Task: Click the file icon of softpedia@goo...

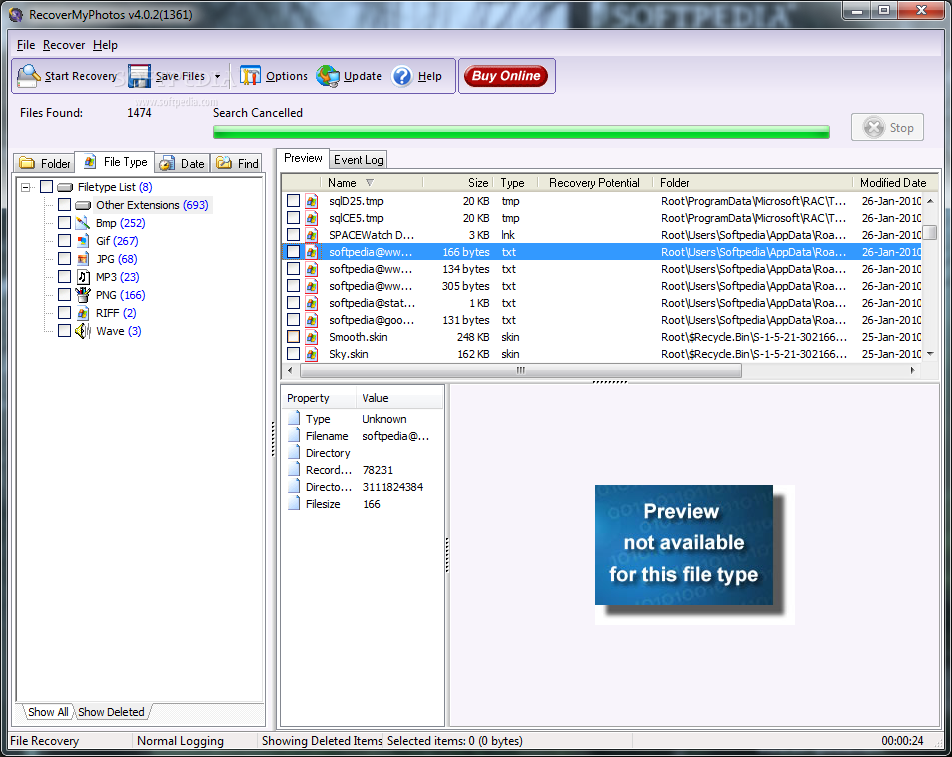Action: pyautogui.click(x=311, y=320)
